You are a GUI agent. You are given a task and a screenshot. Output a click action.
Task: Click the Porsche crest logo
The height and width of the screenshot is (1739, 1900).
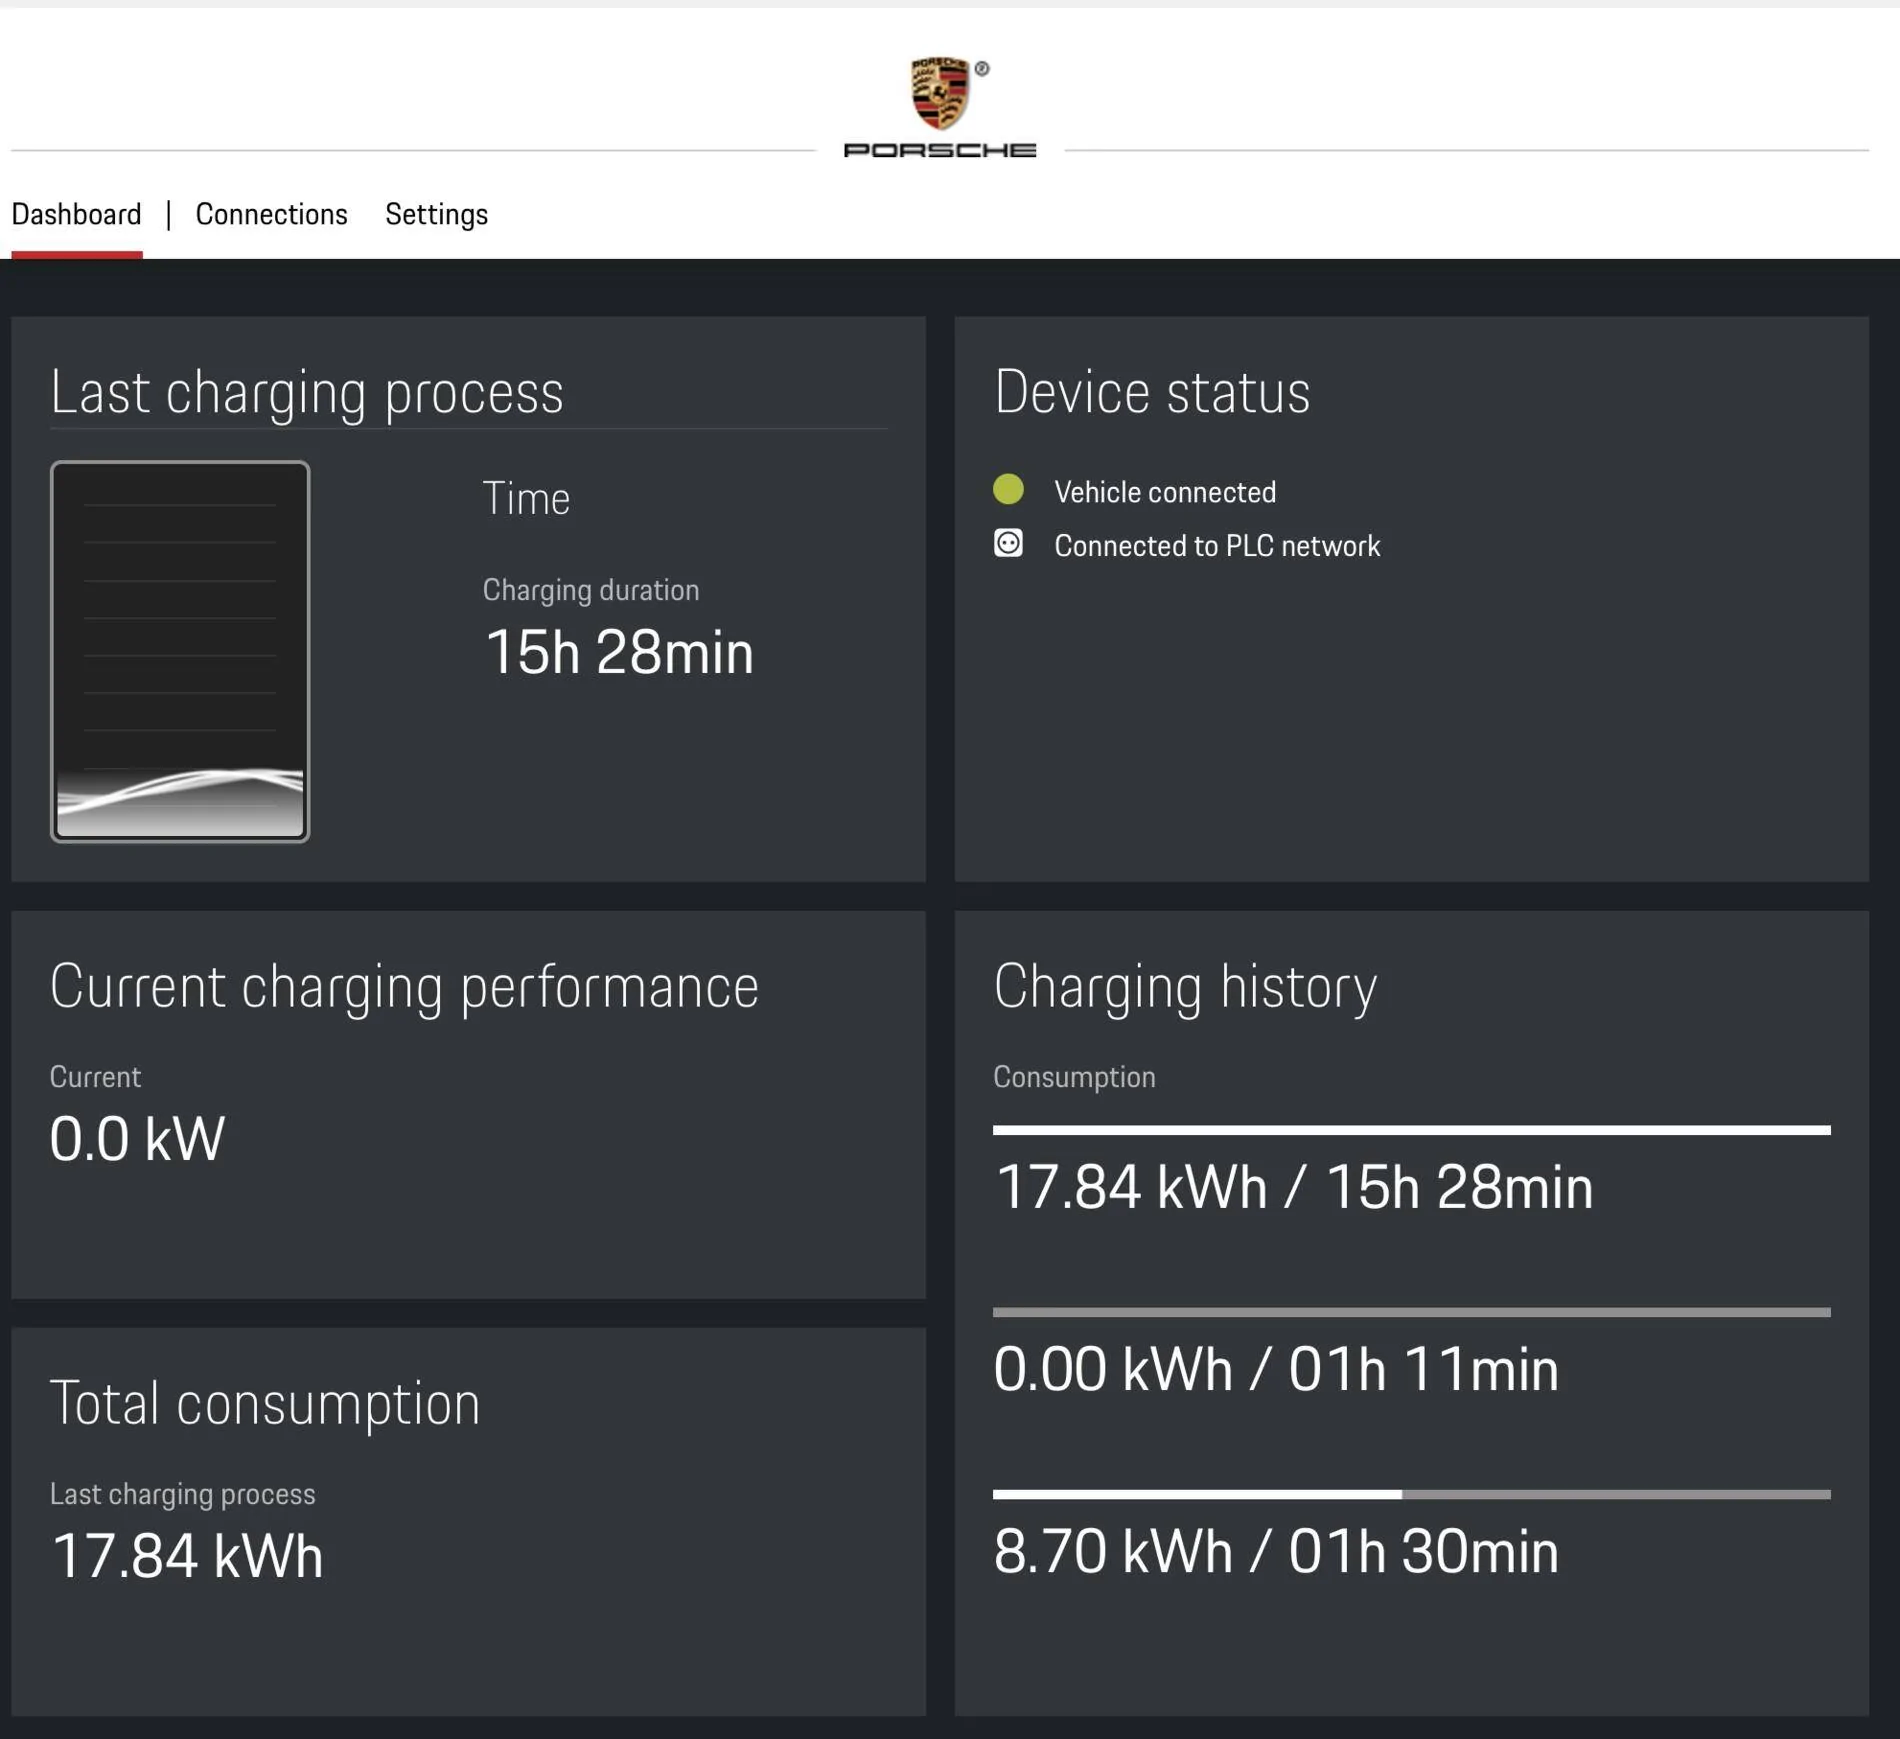940,93
